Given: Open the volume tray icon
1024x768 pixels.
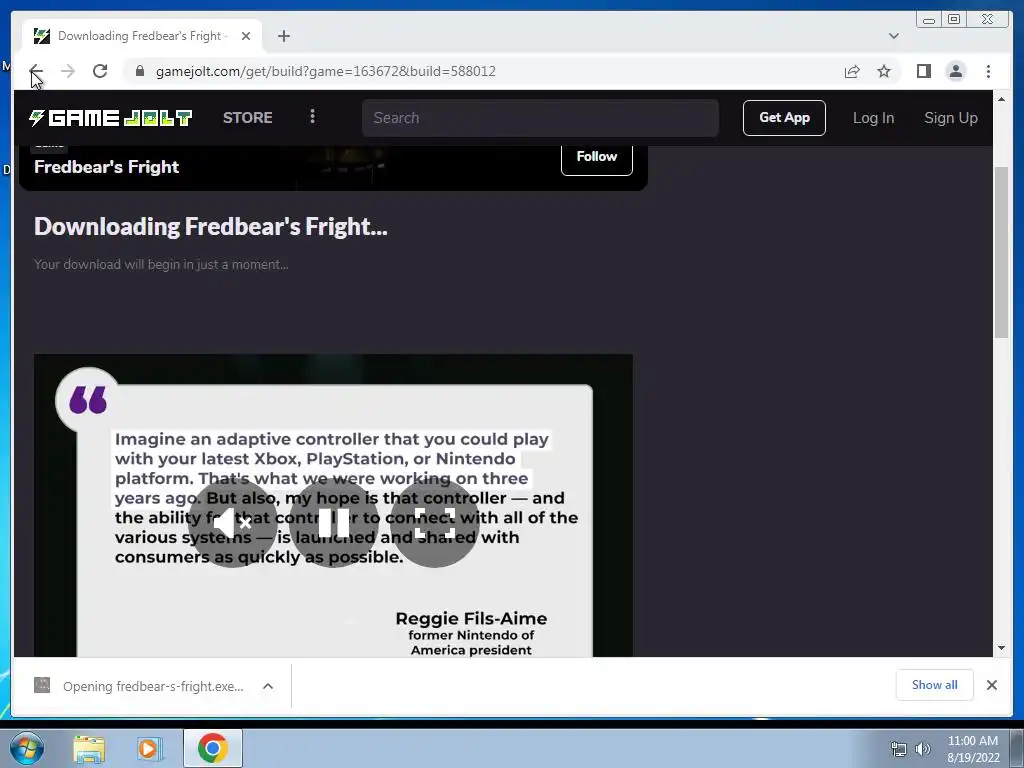Looking at the screenshot, I should pos(923,749).
